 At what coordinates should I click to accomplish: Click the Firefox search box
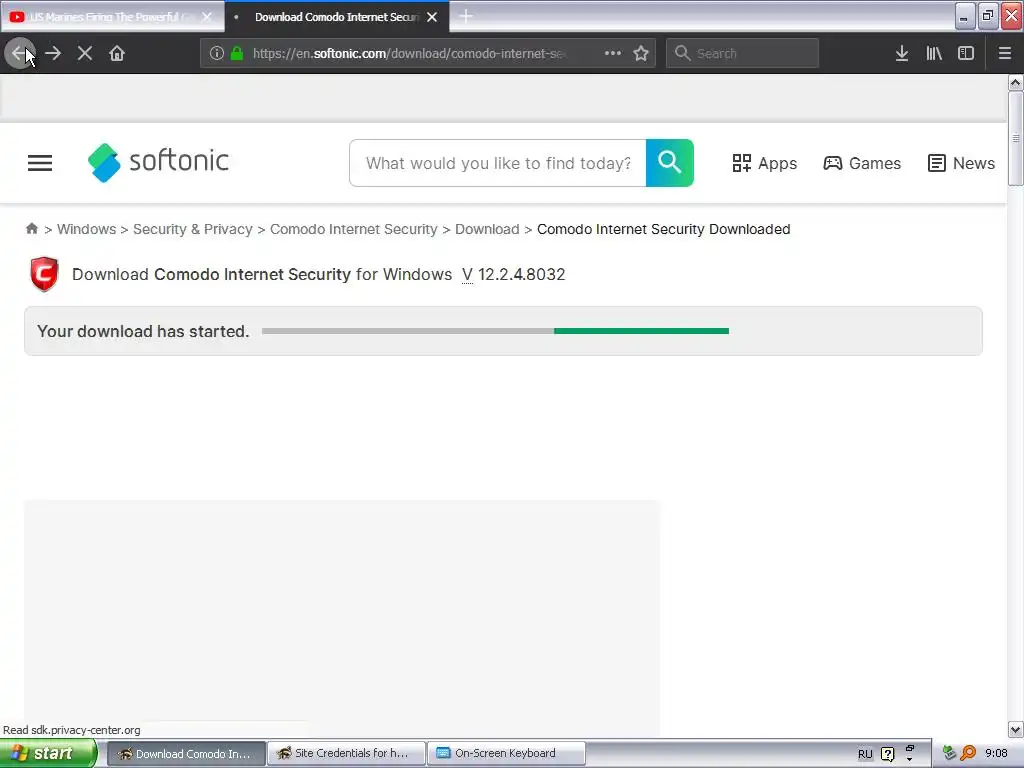click(x=742, y=53)
